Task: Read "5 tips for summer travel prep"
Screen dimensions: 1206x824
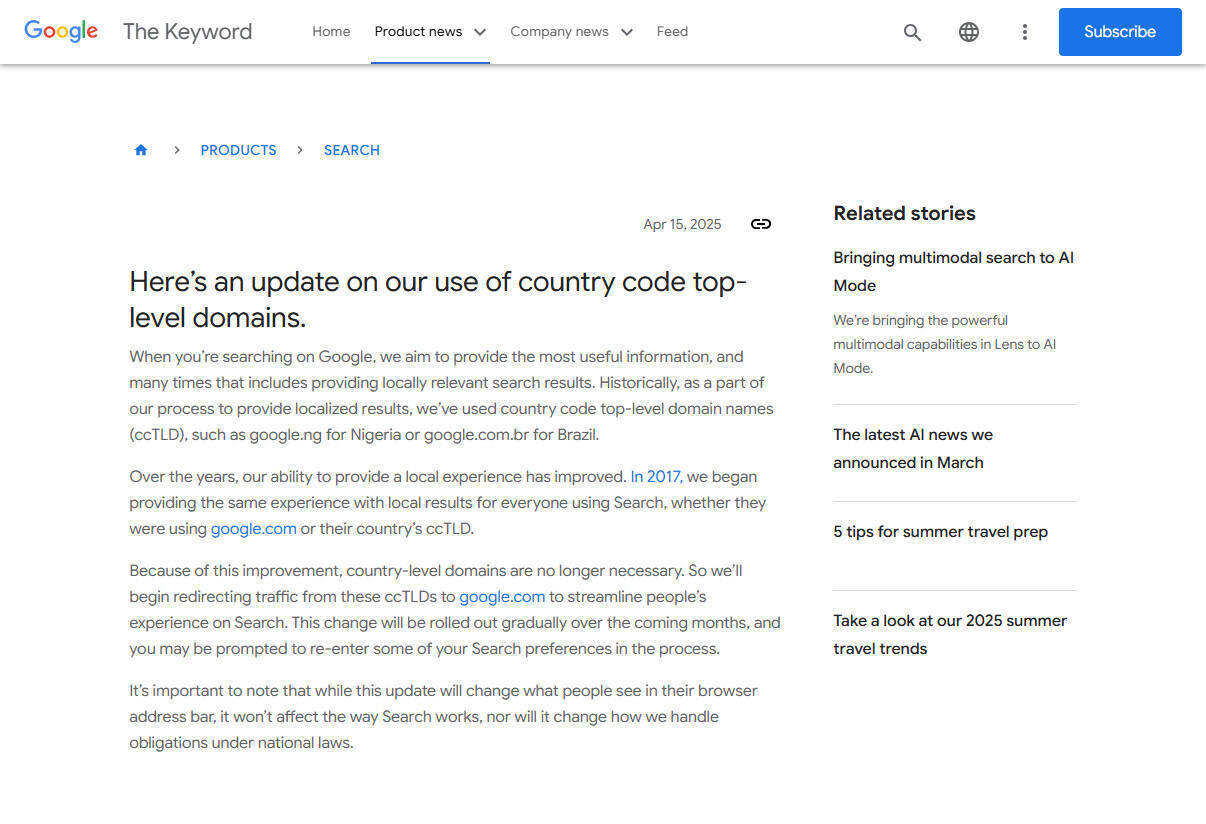Action: 940,532
